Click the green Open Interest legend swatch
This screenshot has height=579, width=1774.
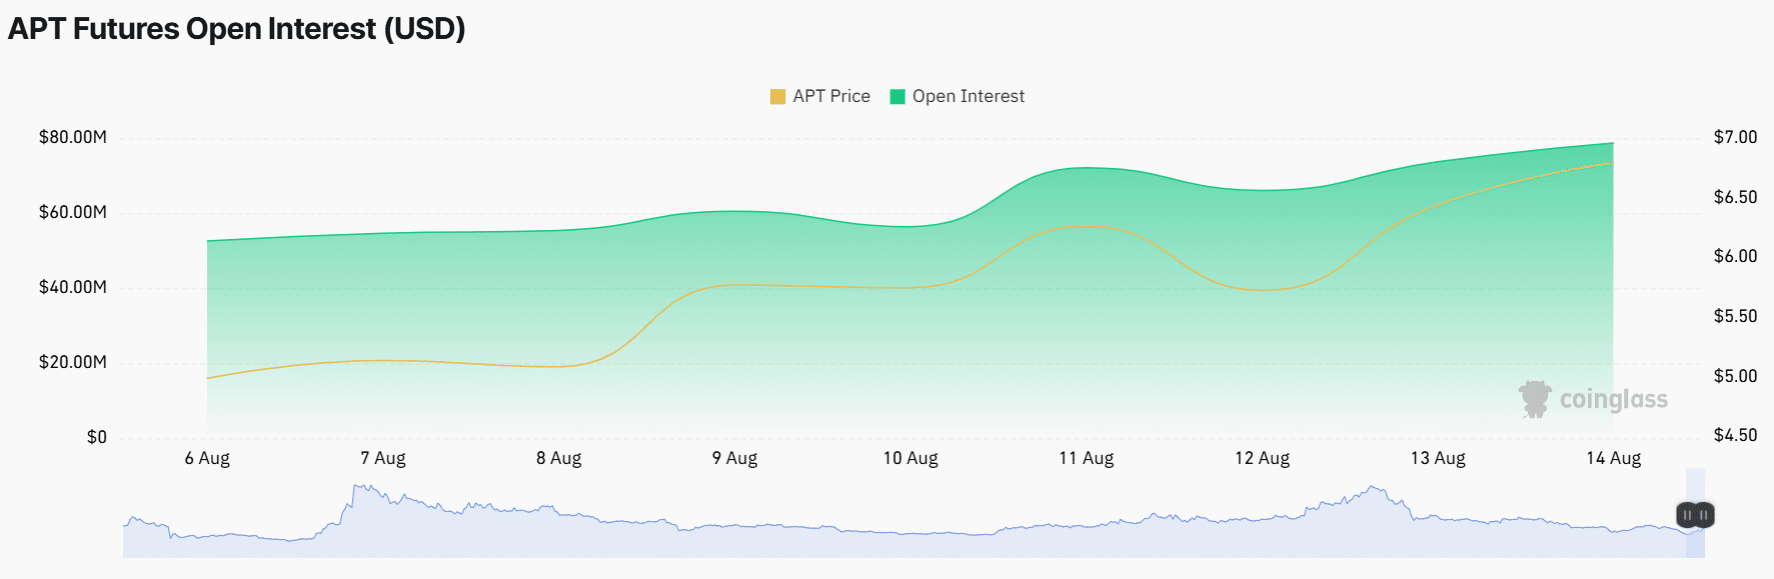897,96
